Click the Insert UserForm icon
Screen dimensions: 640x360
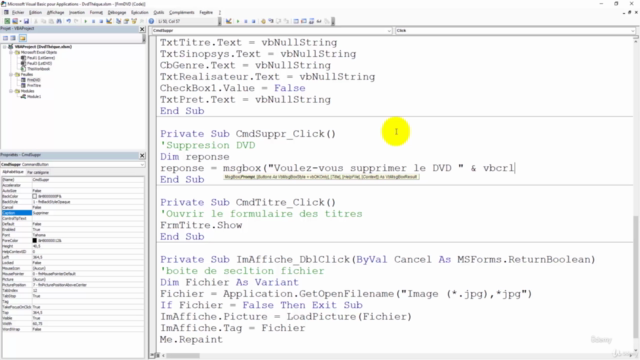point(15,21)
